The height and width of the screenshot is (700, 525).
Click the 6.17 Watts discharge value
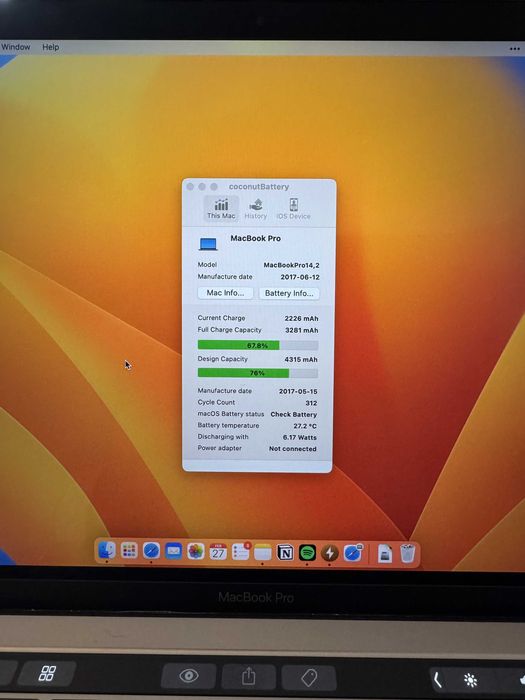300,438
